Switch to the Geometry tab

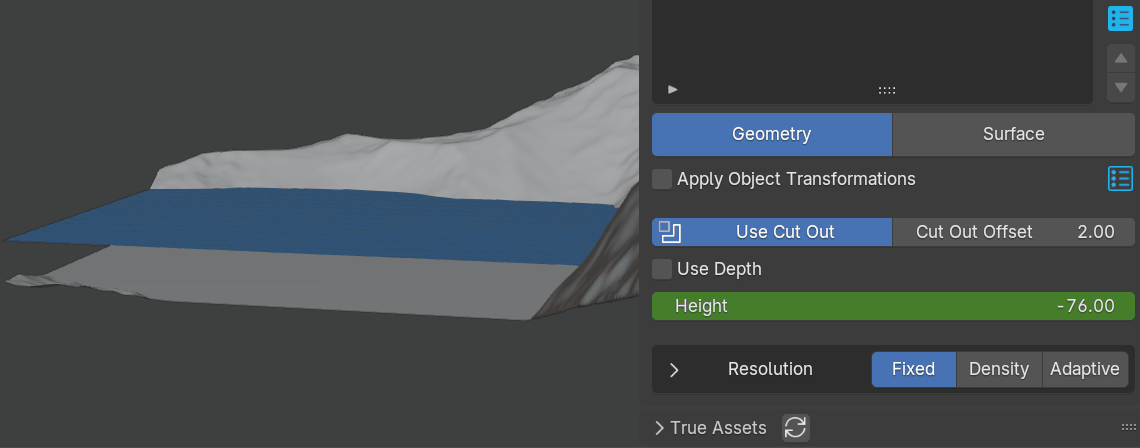[771, 134]
